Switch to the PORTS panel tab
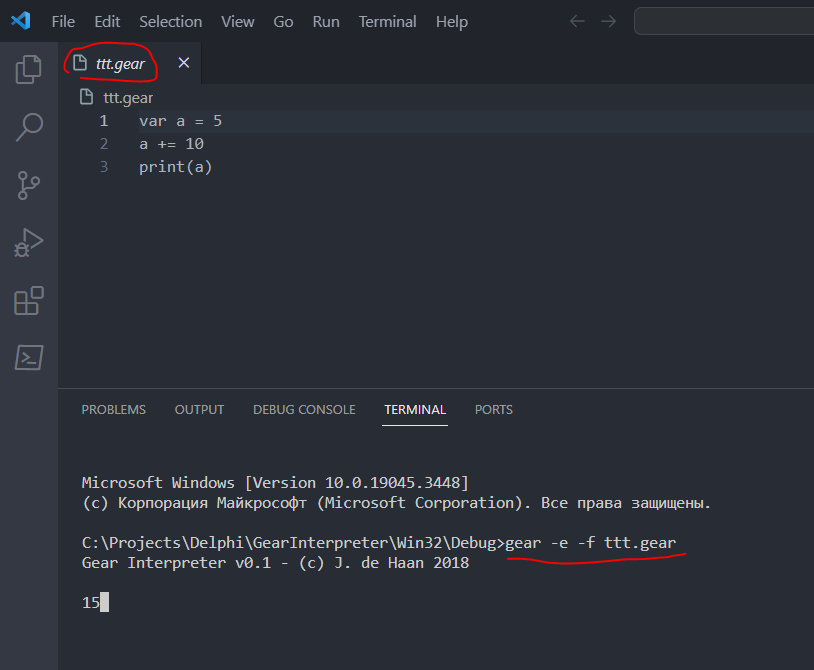The width and height of the screenshot is (814, 670). coord(494,410)
